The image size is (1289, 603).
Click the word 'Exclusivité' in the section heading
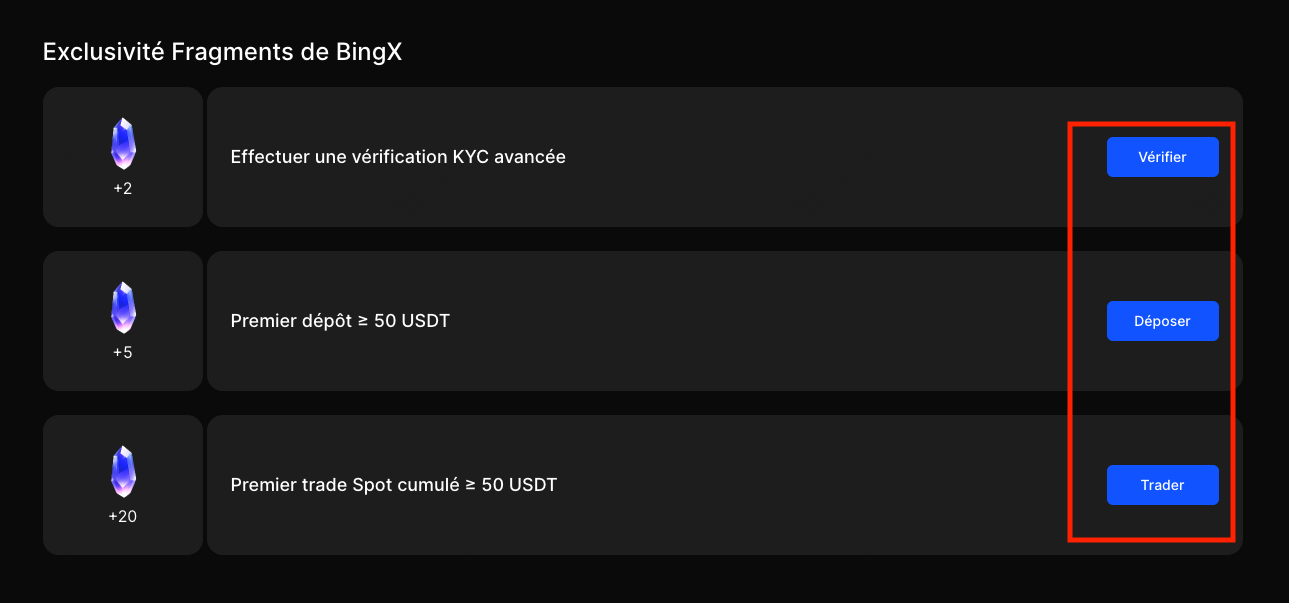tap(103, 52)
